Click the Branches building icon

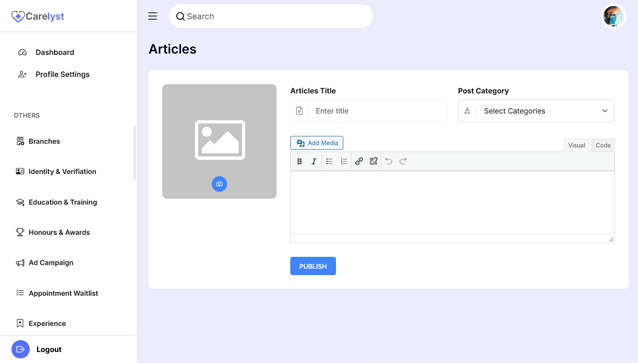pyautogui.click(x=20, y=141)
